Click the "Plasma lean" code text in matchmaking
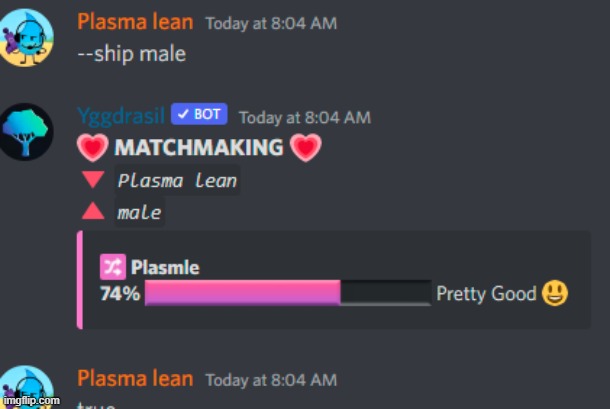Image resolution: width=610 pixels, height=409 pixels. pyautogui.click(x=177, y=181)
